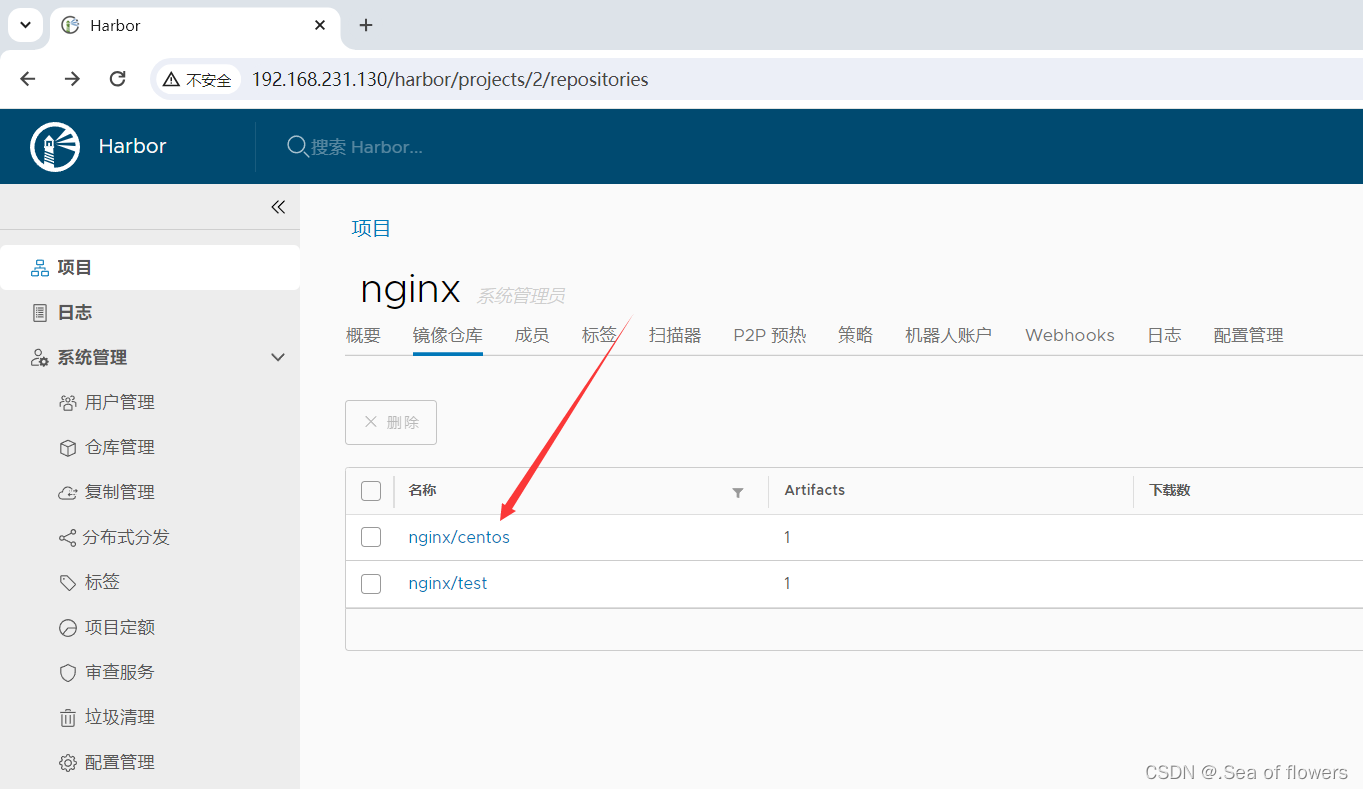The image size is (1363, 789).
Task: Click the 项目 projects icon in sidebar
Action: [x=40, y=268]
